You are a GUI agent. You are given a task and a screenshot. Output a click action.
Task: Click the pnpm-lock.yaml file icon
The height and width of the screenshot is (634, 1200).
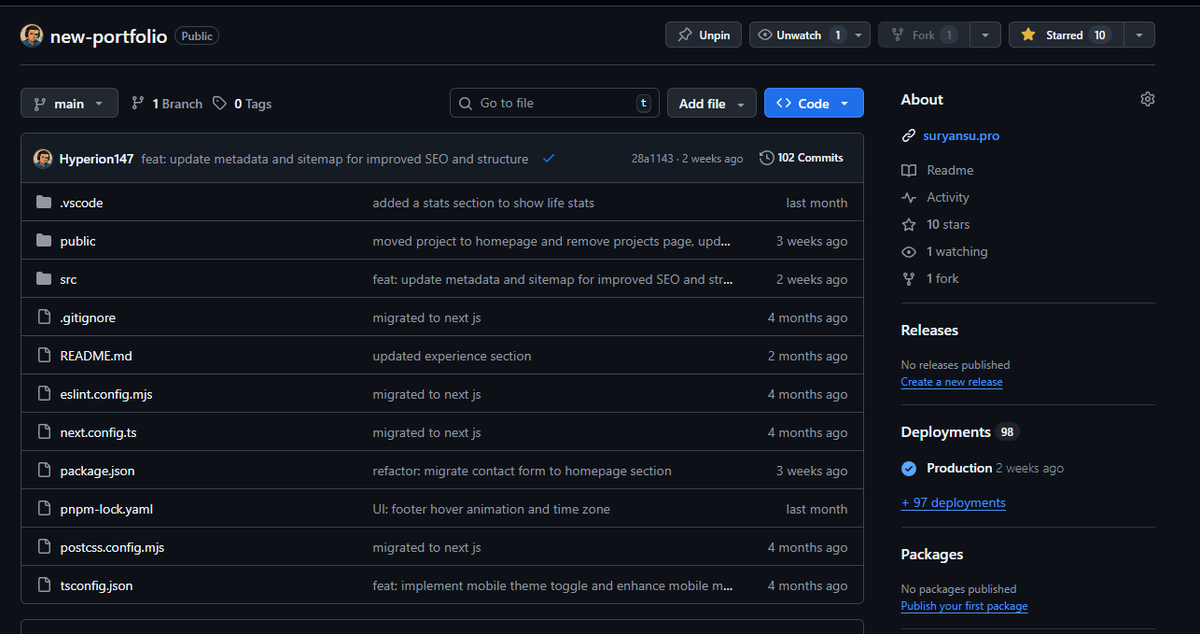(x=43, y=509)
